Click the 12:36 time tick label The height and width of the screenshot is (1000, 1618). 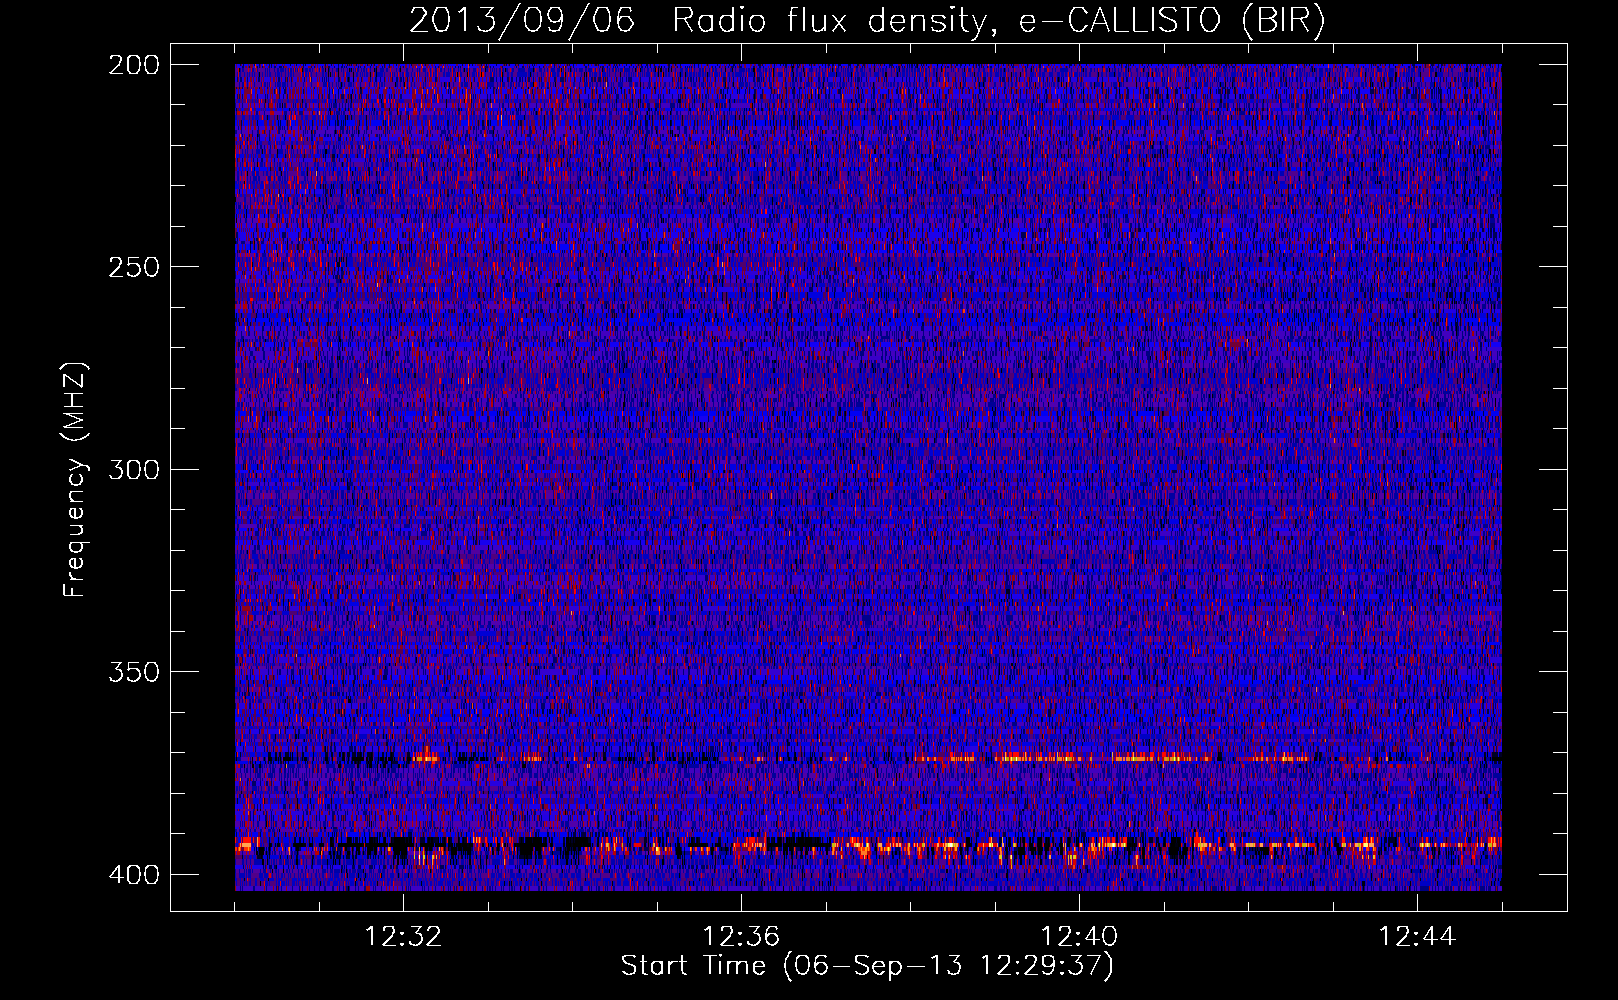(x=741, y=937)
